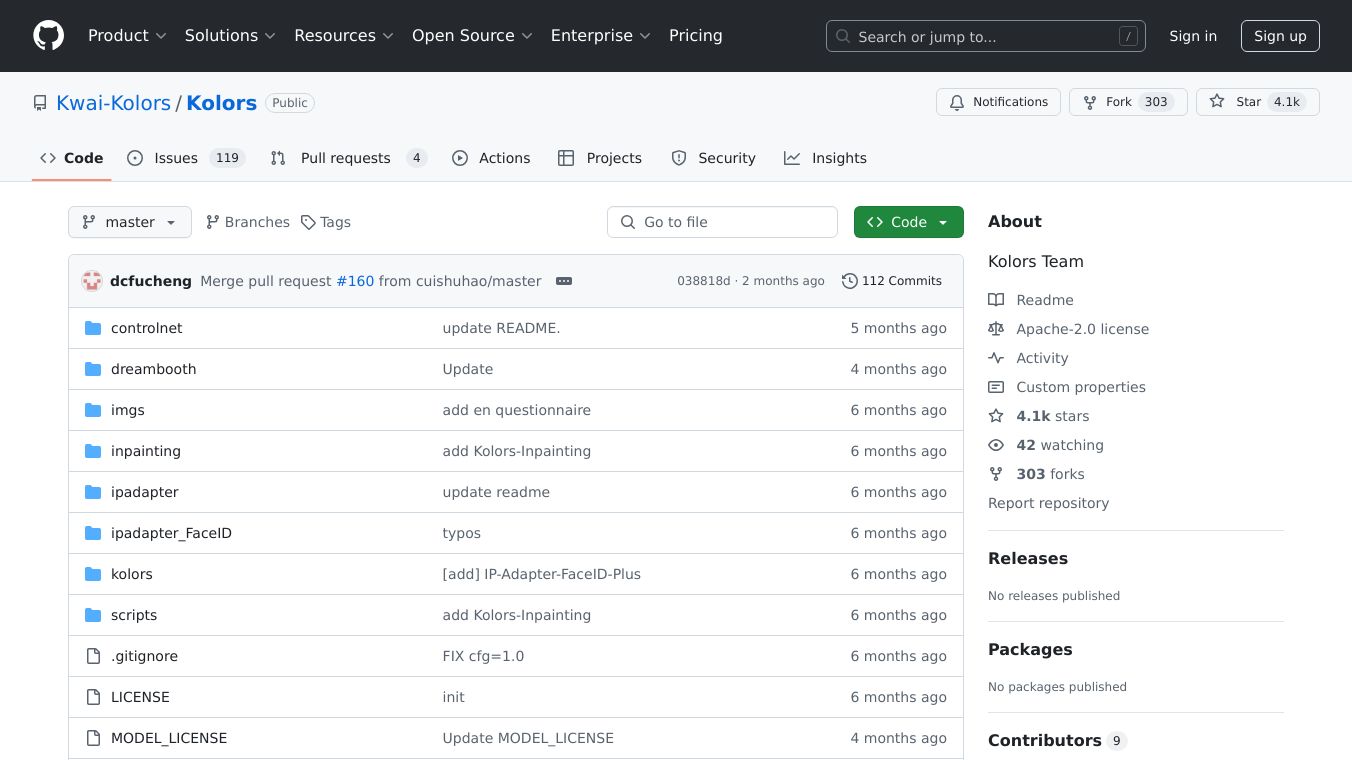Viewport: 1352px width, 760px height.
Task: Click the Apache-2.0 license scale icon
Action: coord(996,329)
